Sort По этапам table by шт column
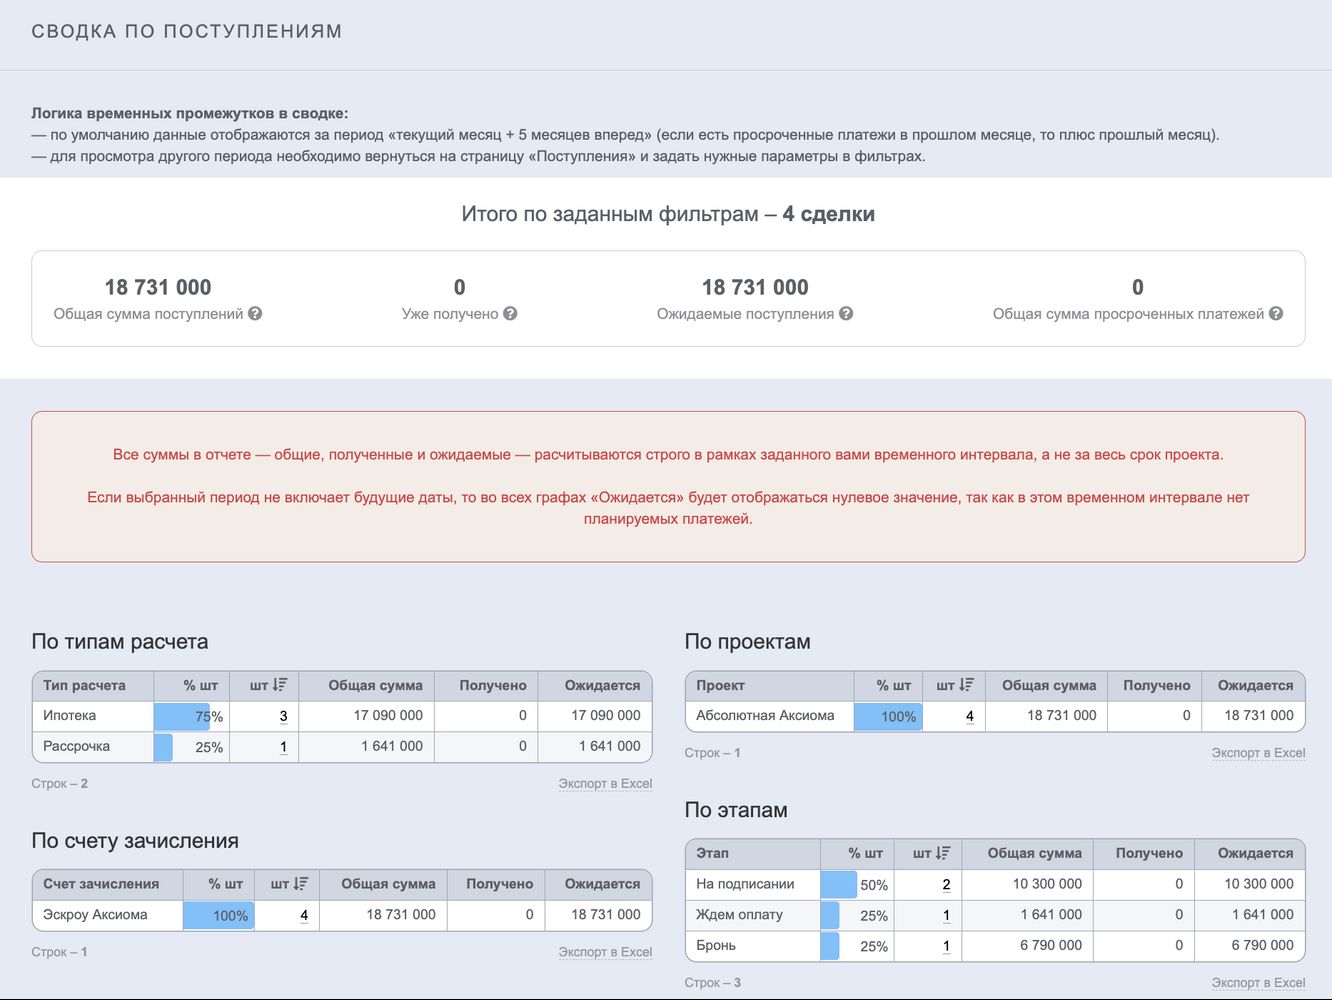This screenshot has height=1000, width=1332. click(931, 853)
